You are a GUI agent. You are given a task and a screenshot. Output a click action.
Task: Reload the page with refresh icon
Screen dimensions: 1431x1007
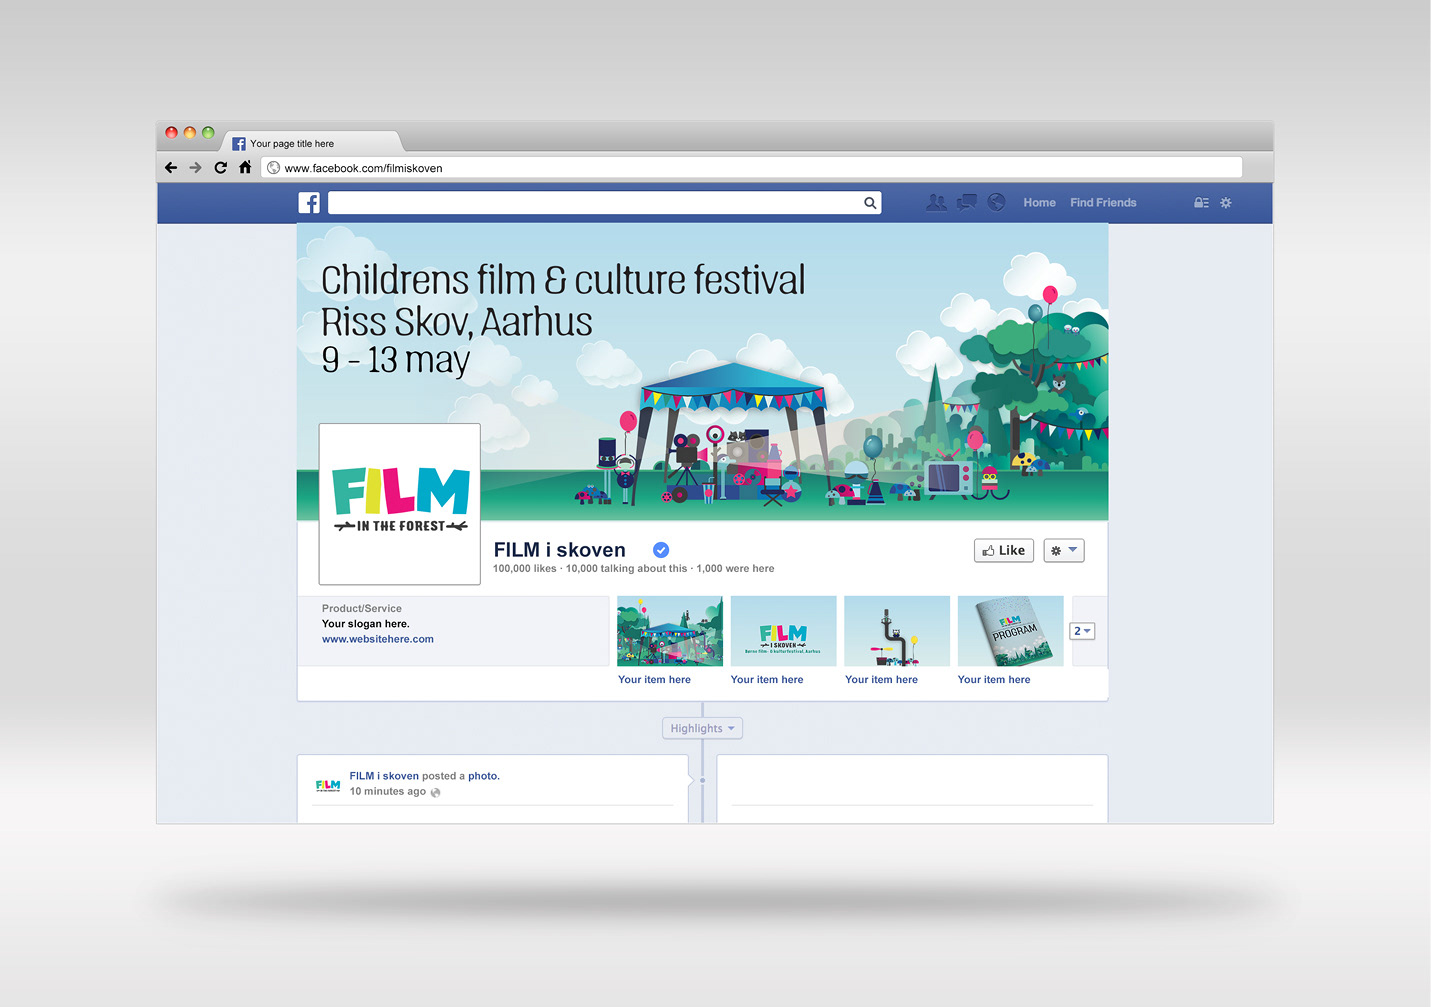pyautogui.click(x=221, y=168)
